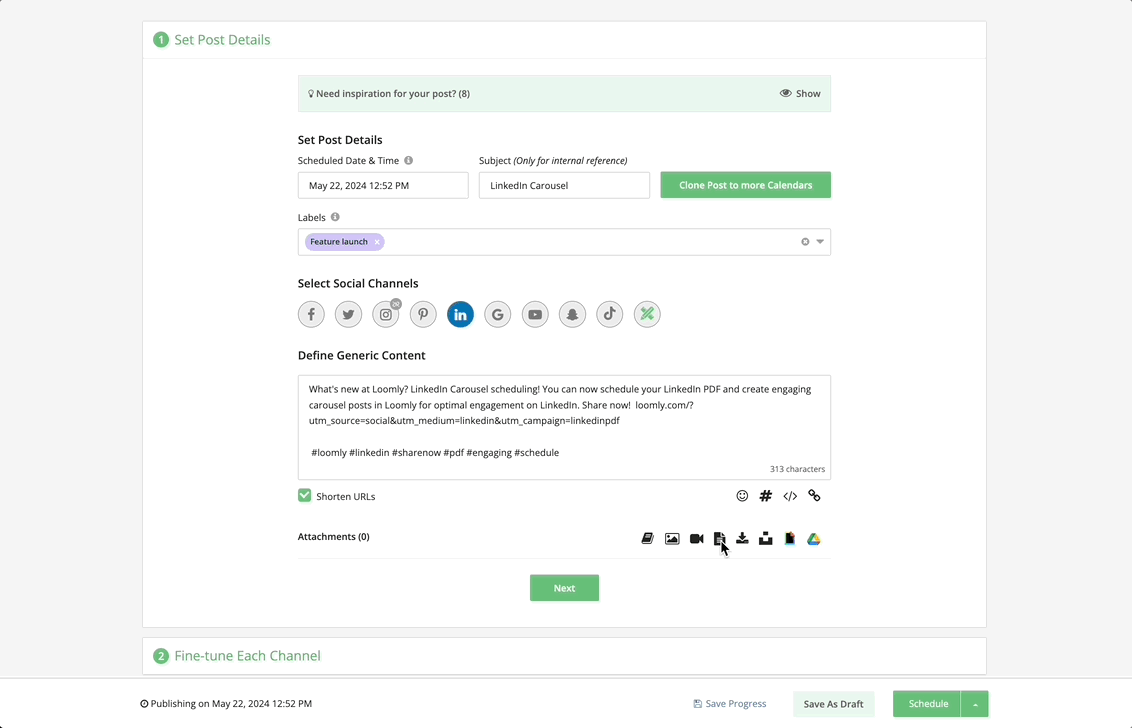Show post inspiration ideas
Viewport: 1132px width, 728px height.
pos(800,94)
